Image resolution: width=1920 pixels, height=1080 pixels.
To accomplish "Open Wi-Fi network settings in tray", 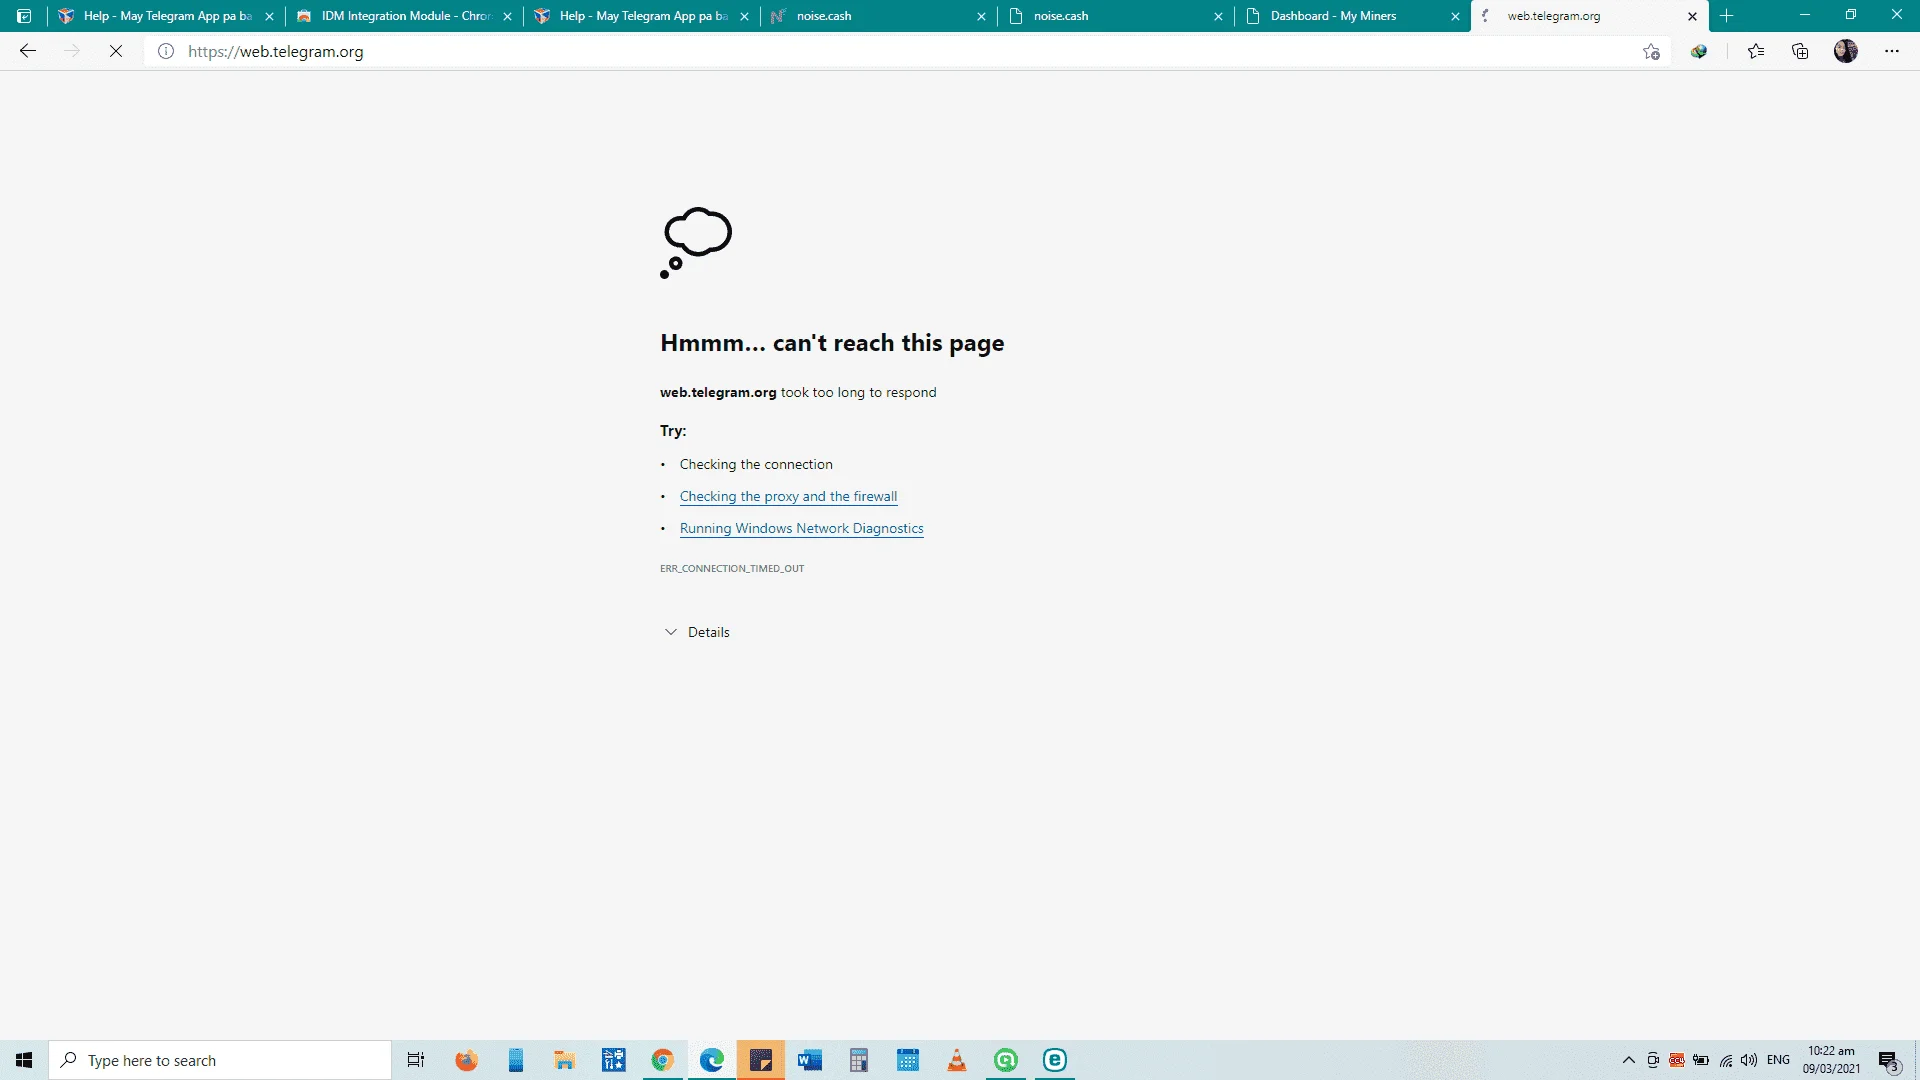I will point(1726,1060).
